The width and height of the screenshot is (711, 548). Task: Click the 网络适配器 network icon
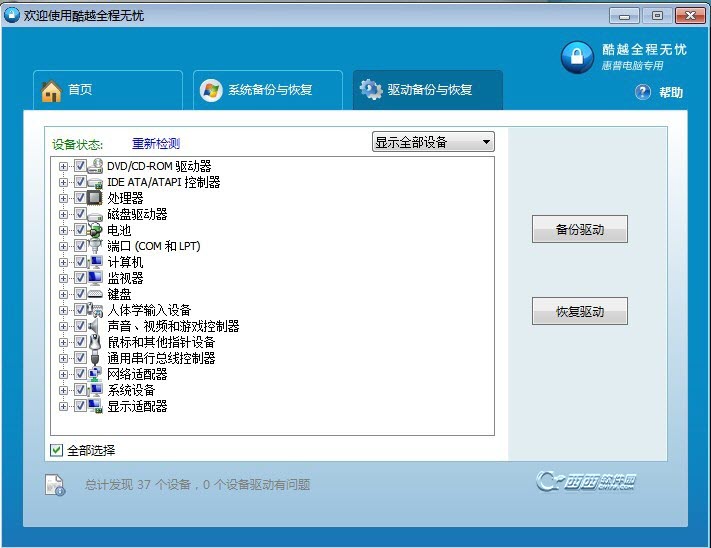95,374
